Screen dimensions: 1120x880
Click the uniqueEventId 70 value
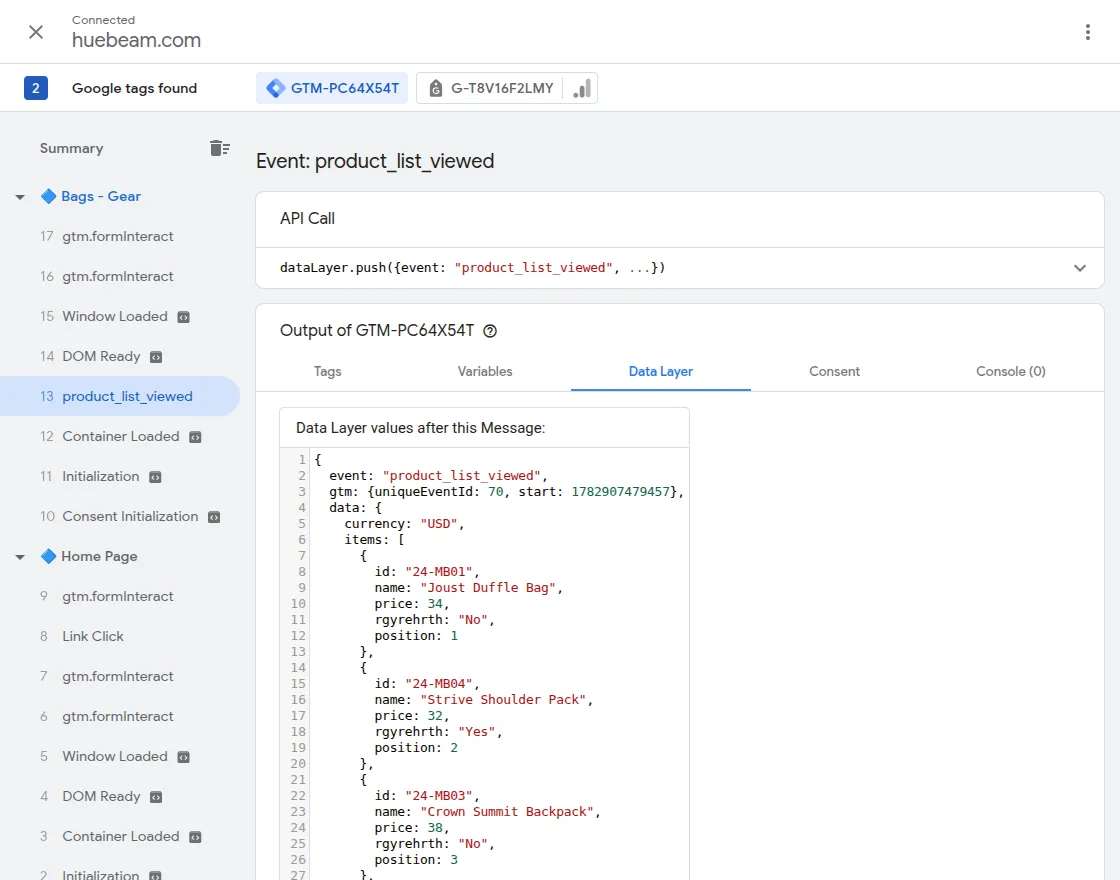pos(496,491)
